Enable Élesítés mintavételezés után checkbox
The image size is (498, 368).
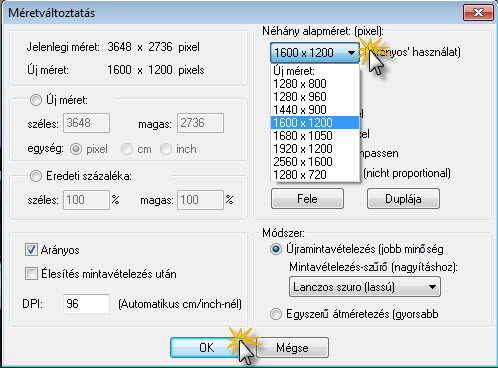tap(31, 274)
